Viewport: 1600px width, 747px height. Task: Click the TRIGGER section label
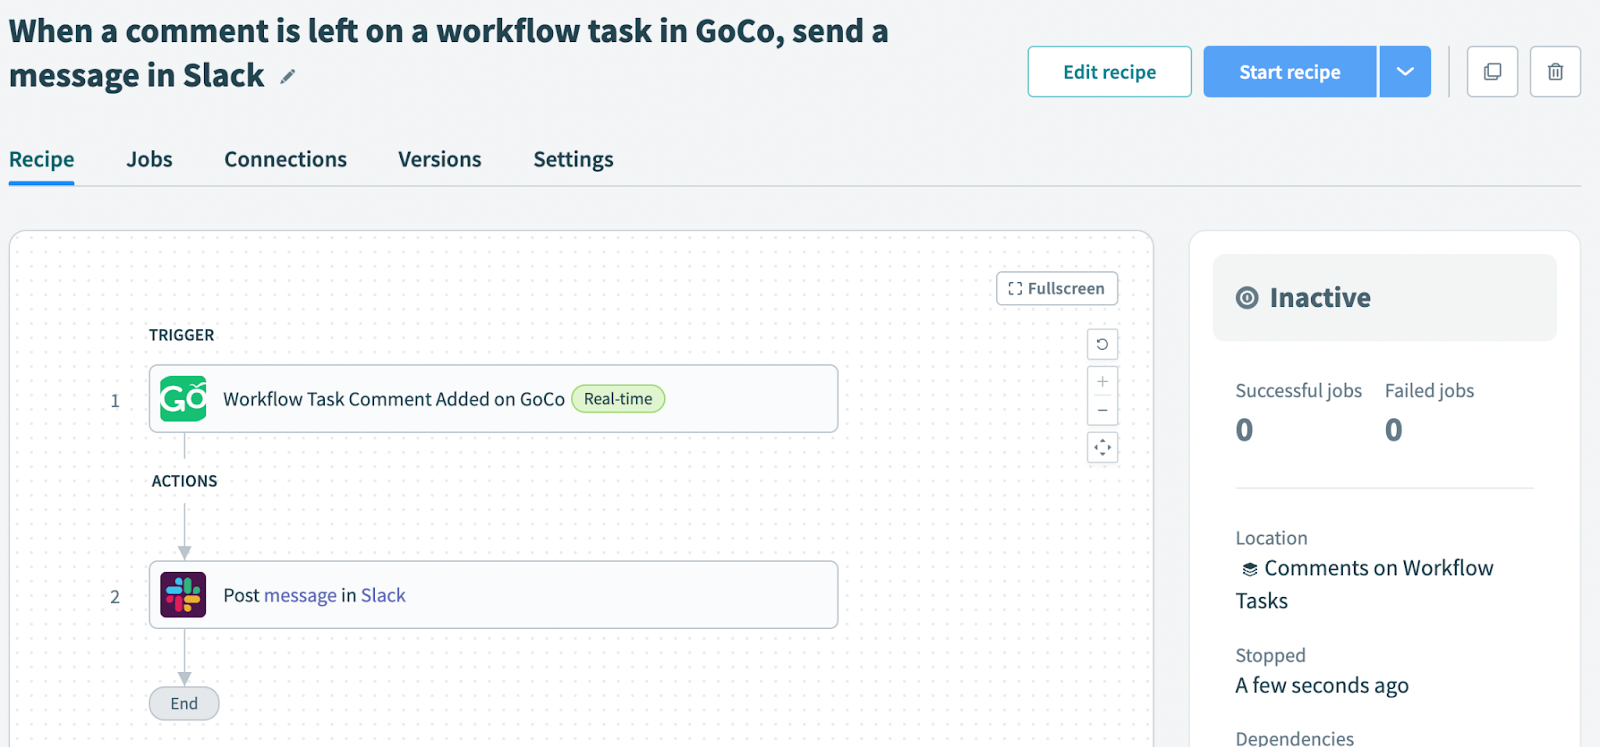pos(182,335)
